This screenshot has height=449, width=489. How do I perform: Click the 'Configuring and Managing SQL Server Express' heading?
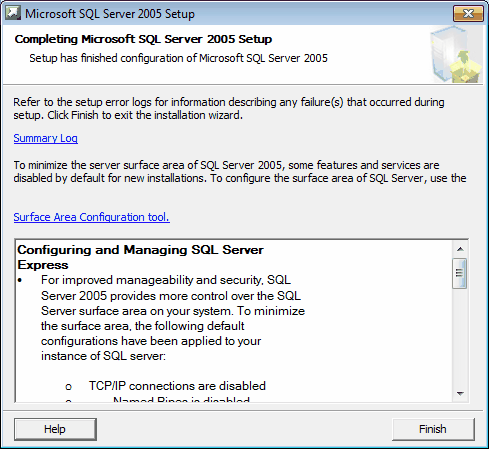pyautogui.click(x=140, y=257)
